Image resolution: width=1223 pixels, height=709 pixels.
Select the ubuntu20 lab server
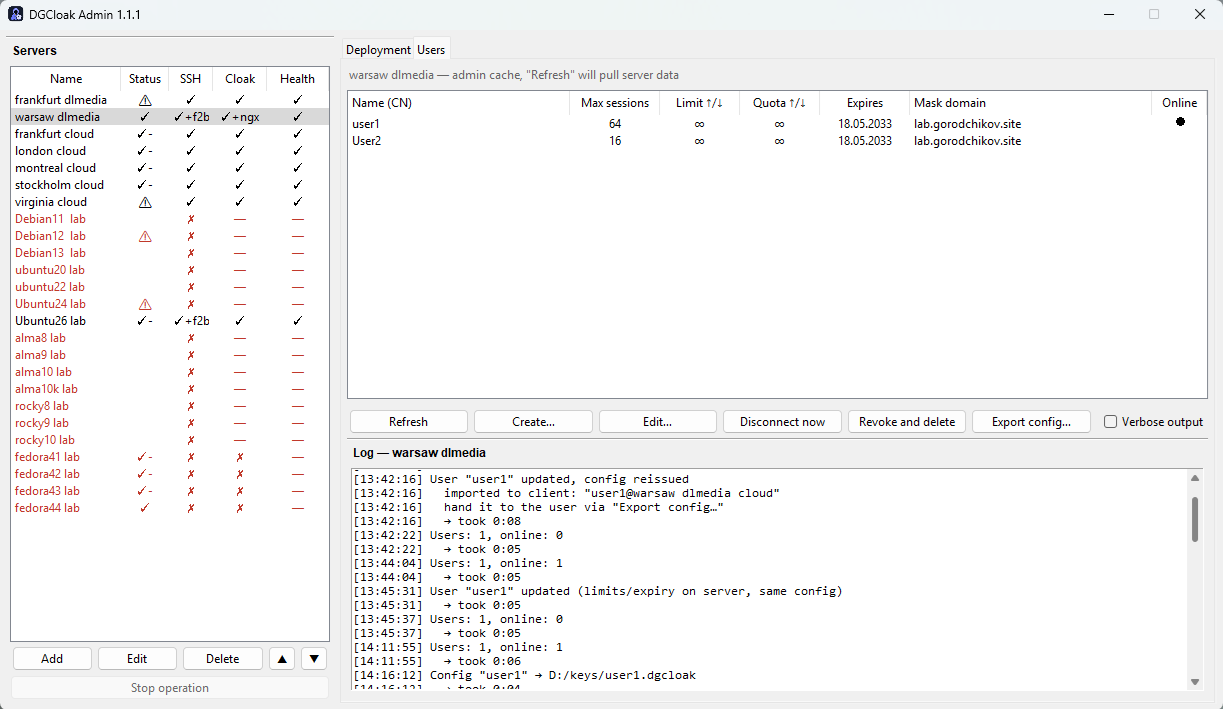170,270
